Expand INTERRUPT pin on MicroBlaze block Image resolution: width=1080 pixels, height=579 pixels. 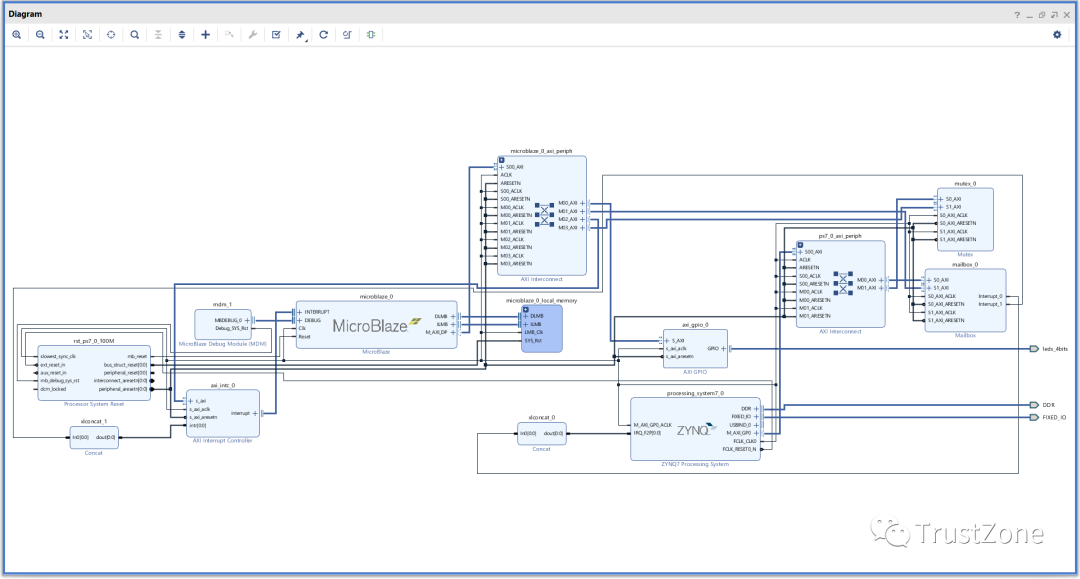(x=300, y=312)
